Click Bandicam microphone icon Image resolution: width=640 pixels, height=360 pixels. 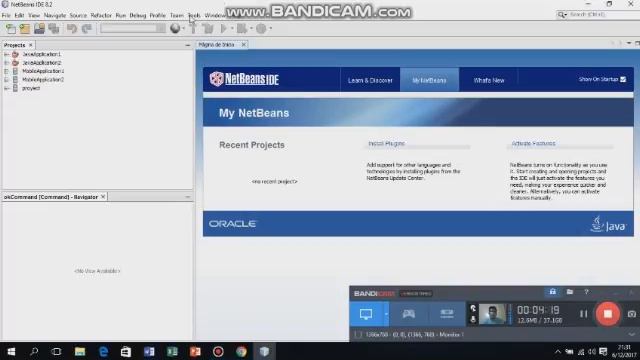(473, 319)
